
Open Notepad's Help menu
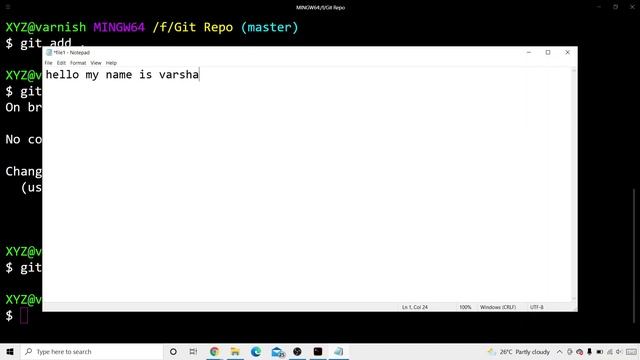(111, 63)
